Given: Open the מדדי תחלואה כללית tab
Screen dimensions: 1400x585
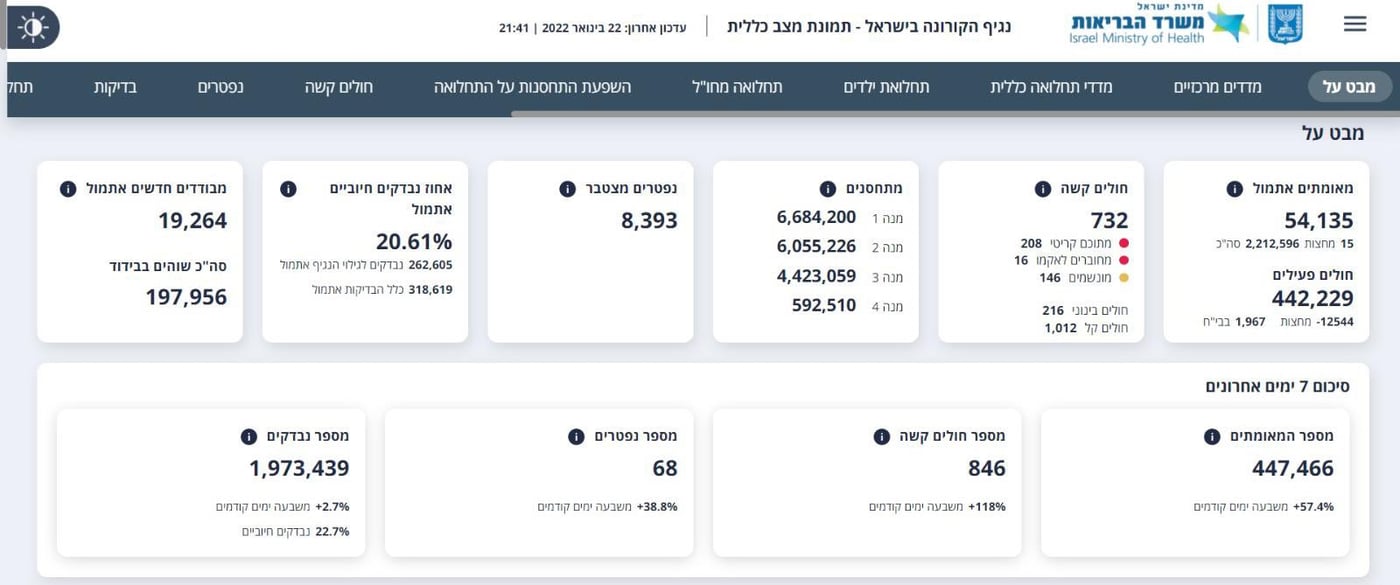Looking at the screenshot, I should point(1051,87).
